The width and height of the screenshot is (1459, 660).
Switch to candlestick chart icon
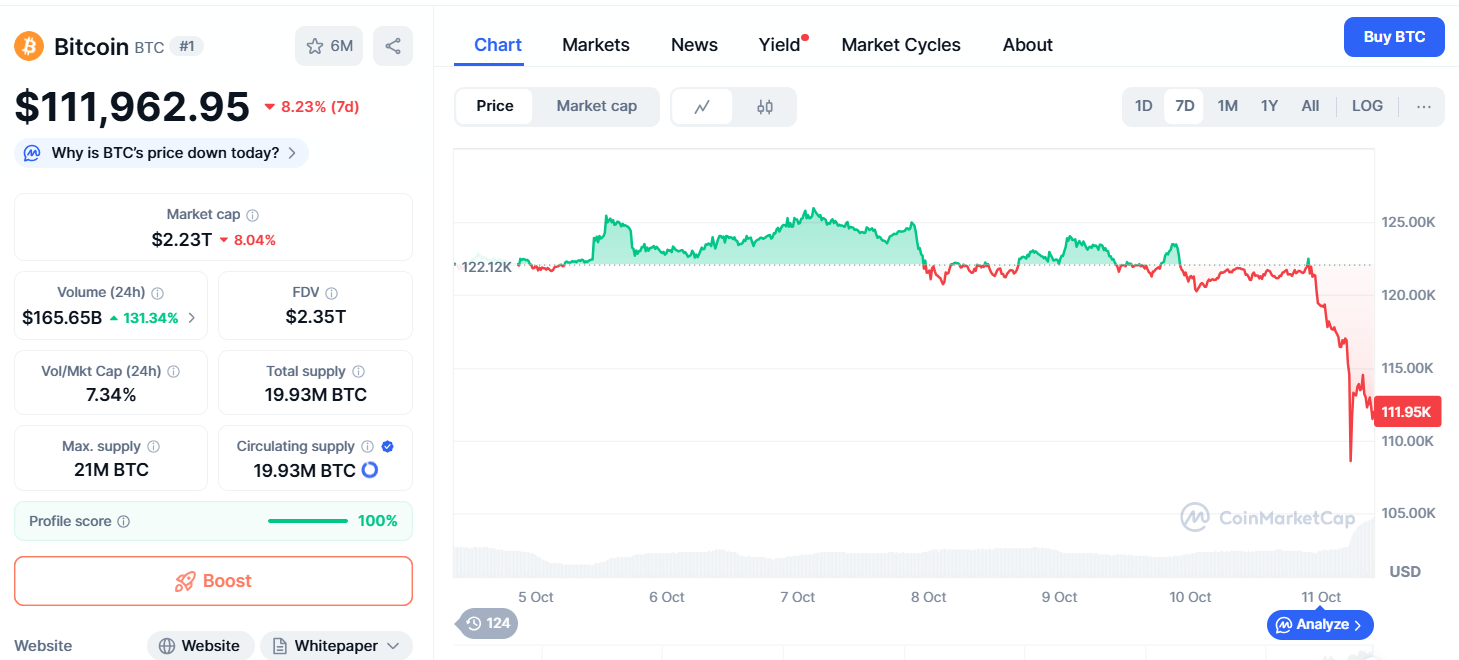pos(765,107)
